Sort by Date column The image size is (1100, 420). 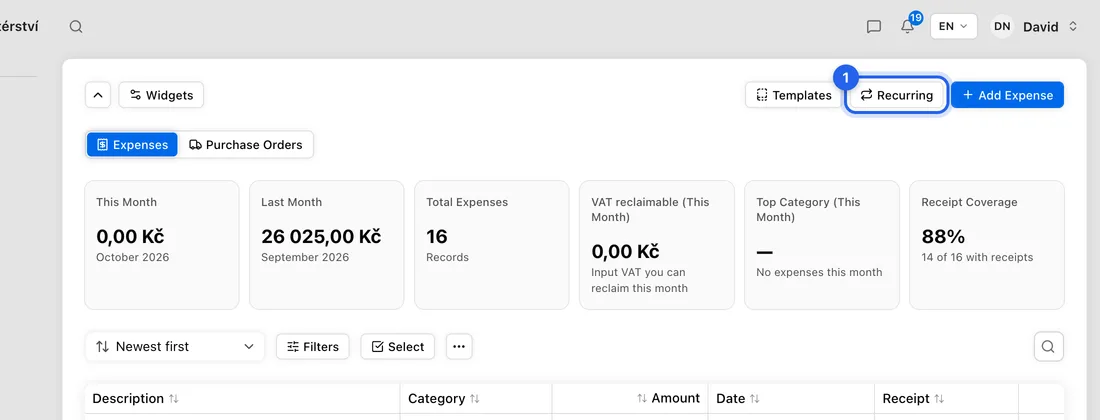[x=738, y=398]
